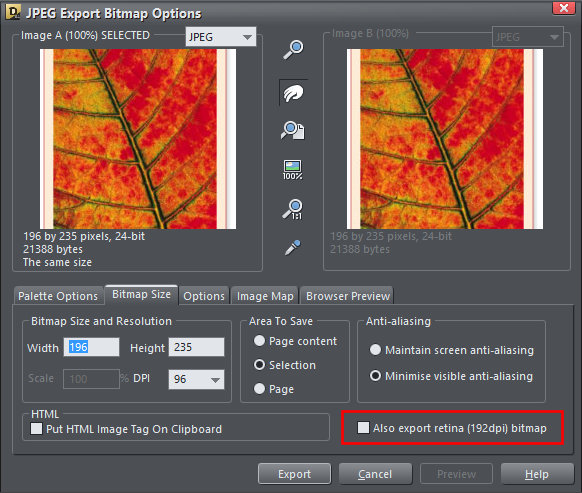Select the color eyedropper tool
Viewport: 582px width, 493px height.
[292, 248]
